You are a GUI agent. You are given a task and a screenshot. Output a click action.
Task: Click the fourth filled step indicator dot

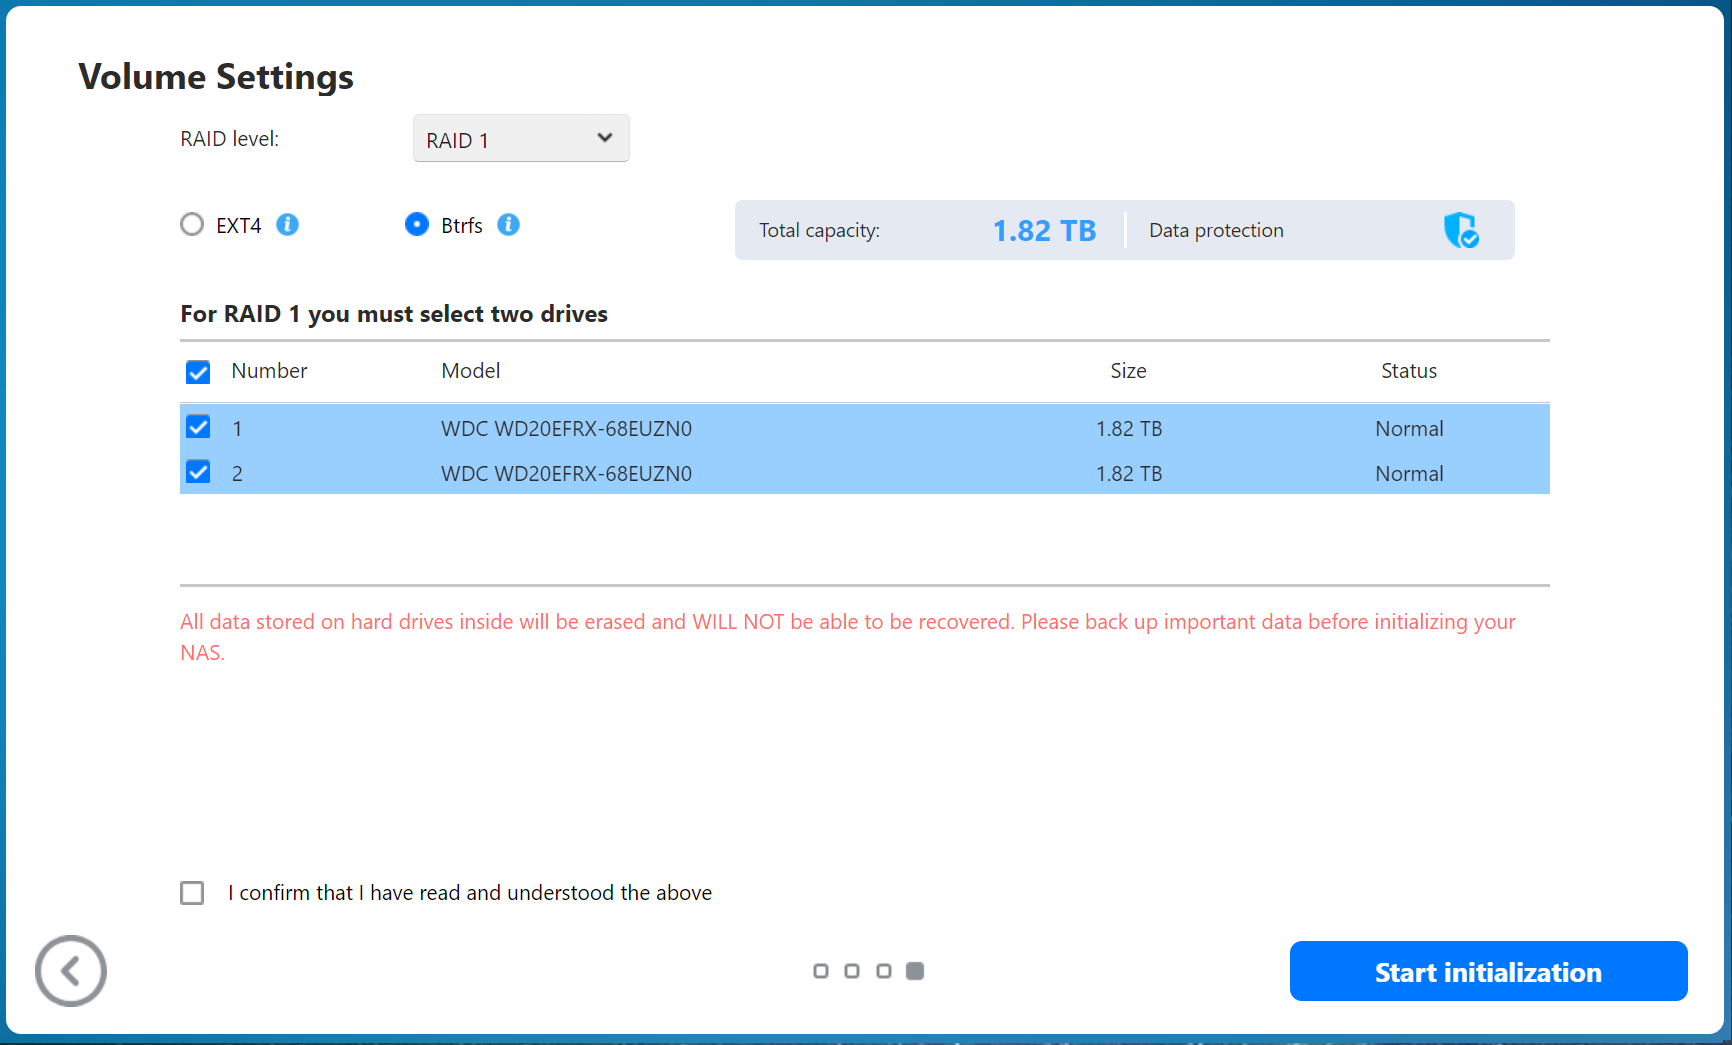click(915, 971)
